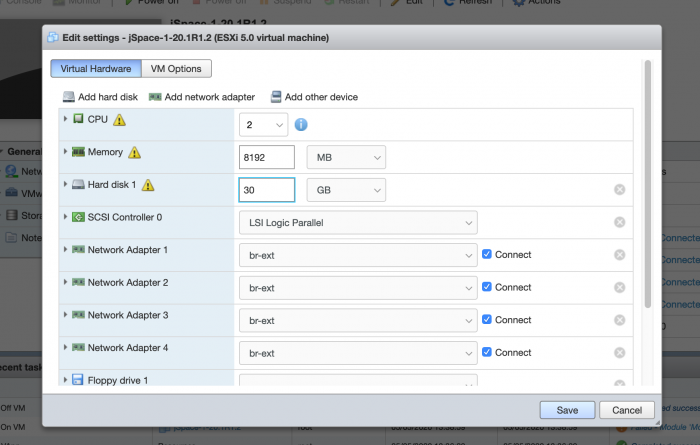Viewport: 700px width, 445px height.
Task: Open the Hard disk unit GB dropdown
Action: click(x=346, y=190)
